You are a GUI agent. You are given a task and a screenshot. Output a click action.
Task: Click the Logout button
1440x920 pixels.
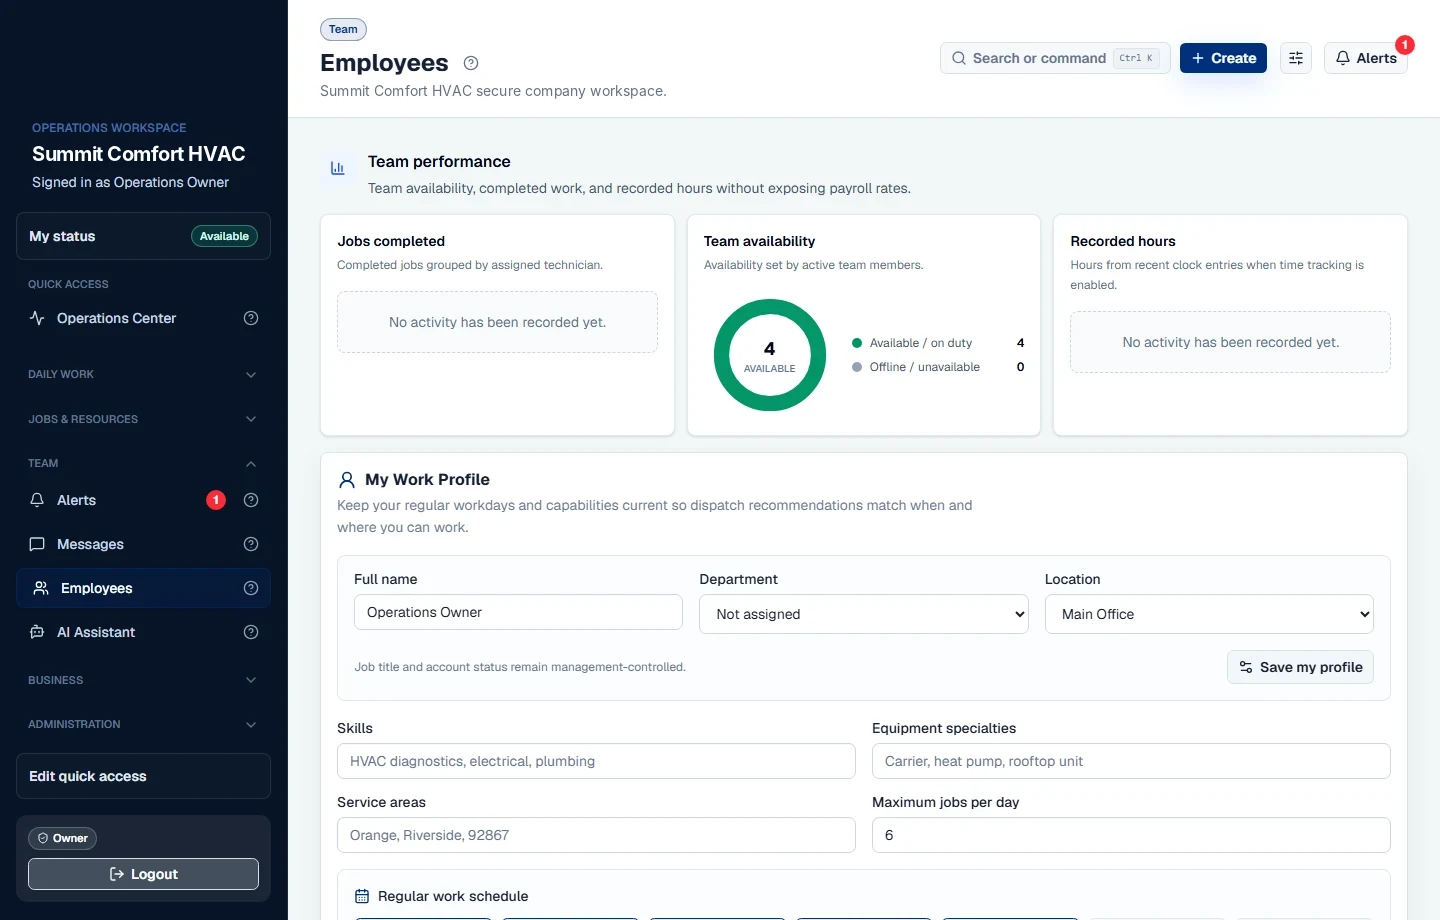click(x=143, y=874)
